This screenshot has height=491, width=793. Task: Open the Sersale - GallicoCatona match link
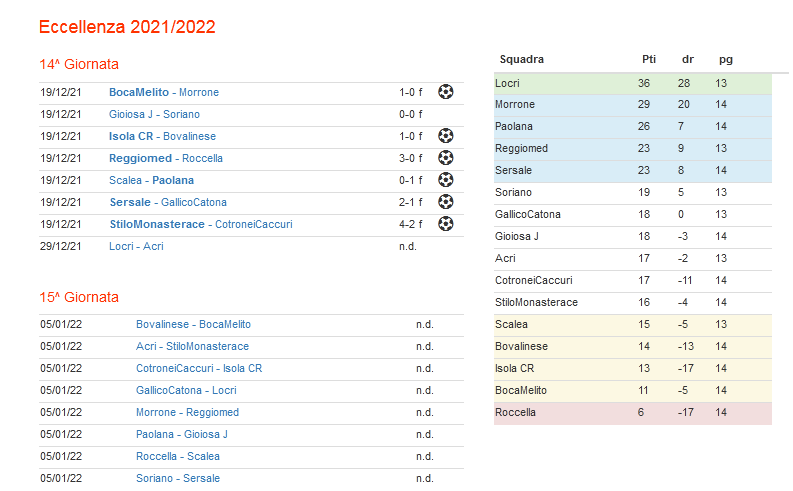coord(168,202)
